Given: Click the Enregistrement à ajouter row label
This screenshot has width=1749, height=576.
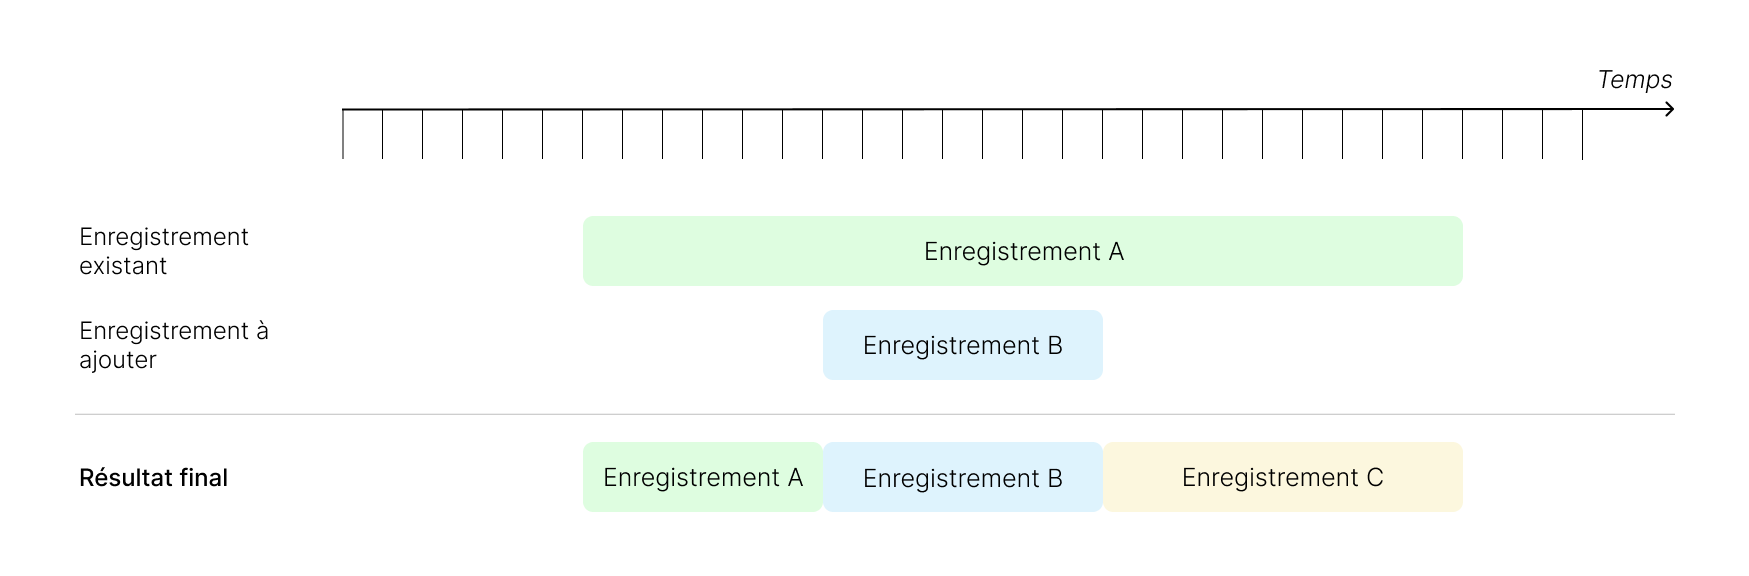Looking at the screenshot, I should pyautogui.click(x=173, y=345).
